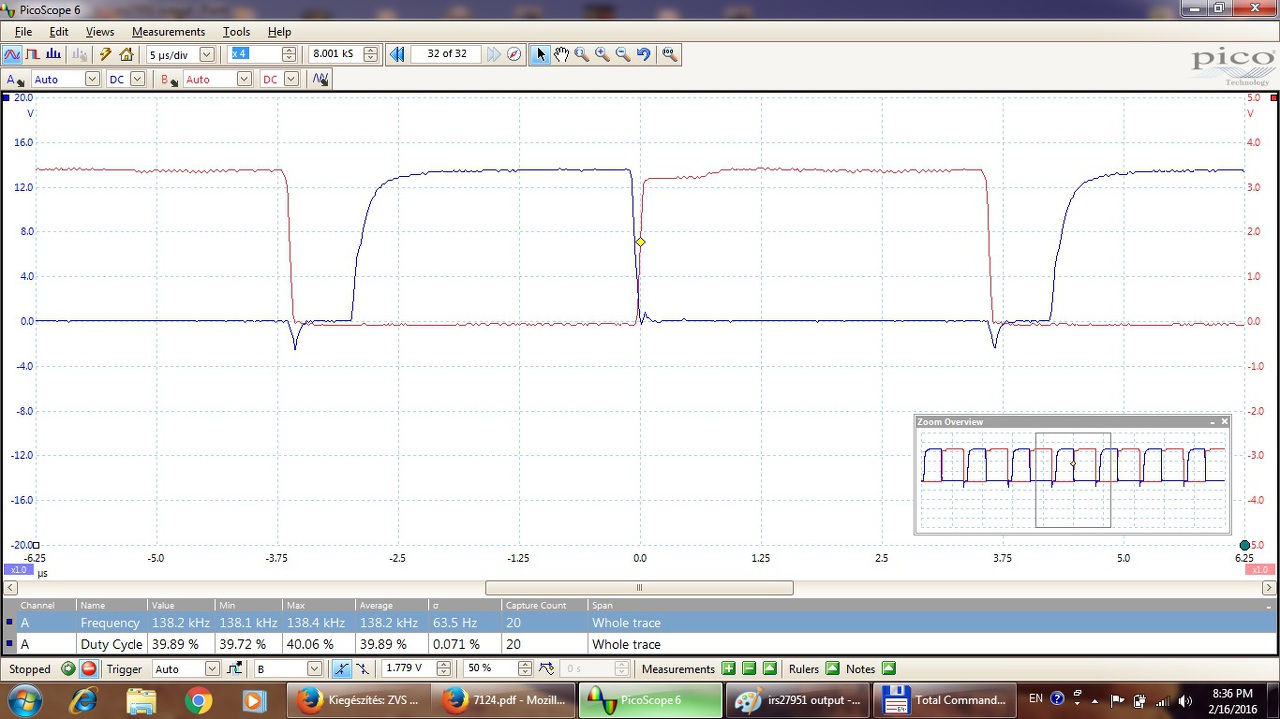Image resolution: width=1280 pixels, height=719 pixels.
Task: Open the Math channels button
Action: 320,79
